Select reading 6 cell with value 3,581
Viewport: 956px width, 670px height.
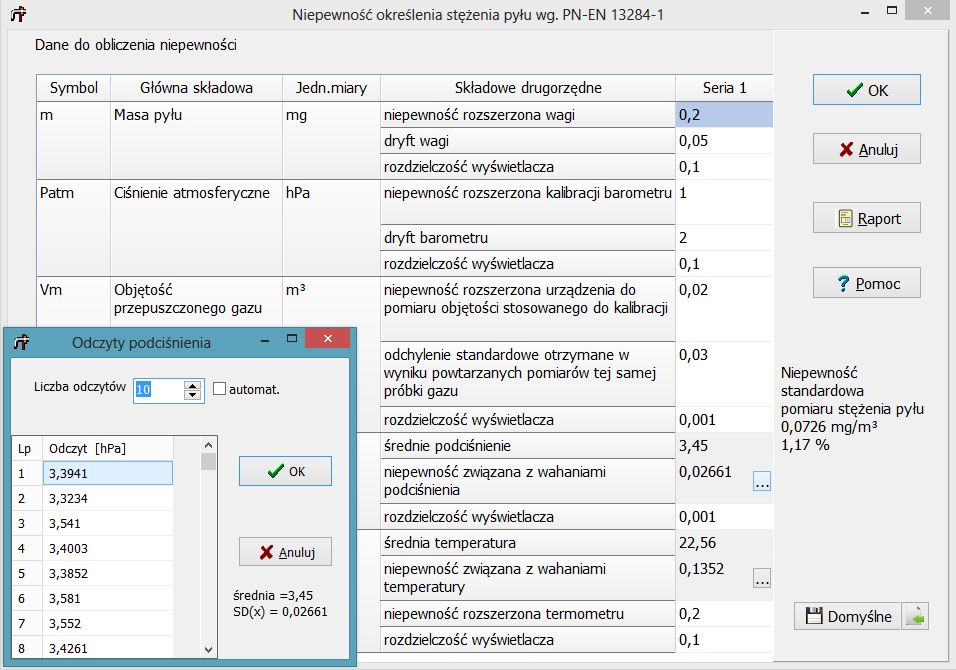click(x=108, y=598)
